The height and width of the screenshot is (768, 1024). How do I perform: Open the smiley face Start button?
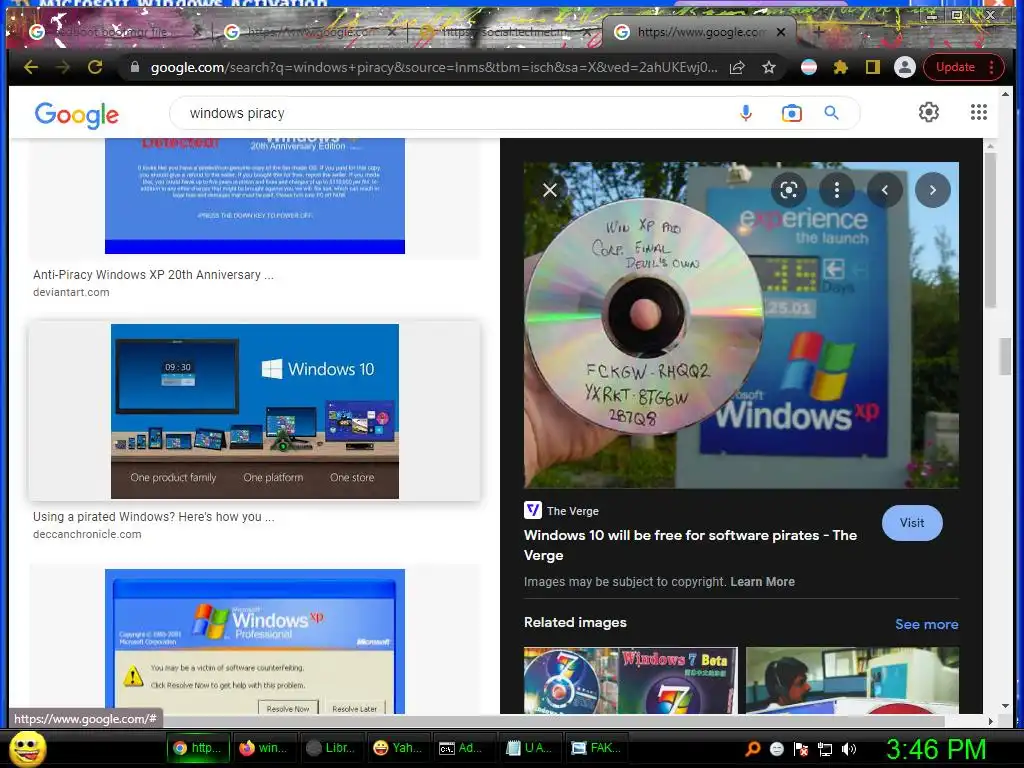[27, 748]
